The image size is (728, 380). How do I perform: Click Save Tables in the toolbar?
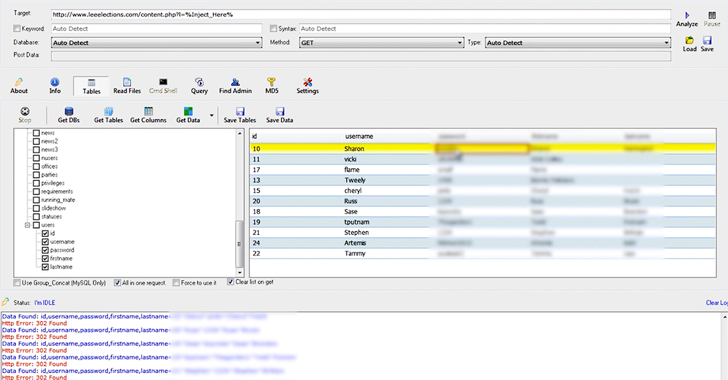coord(240,115)
